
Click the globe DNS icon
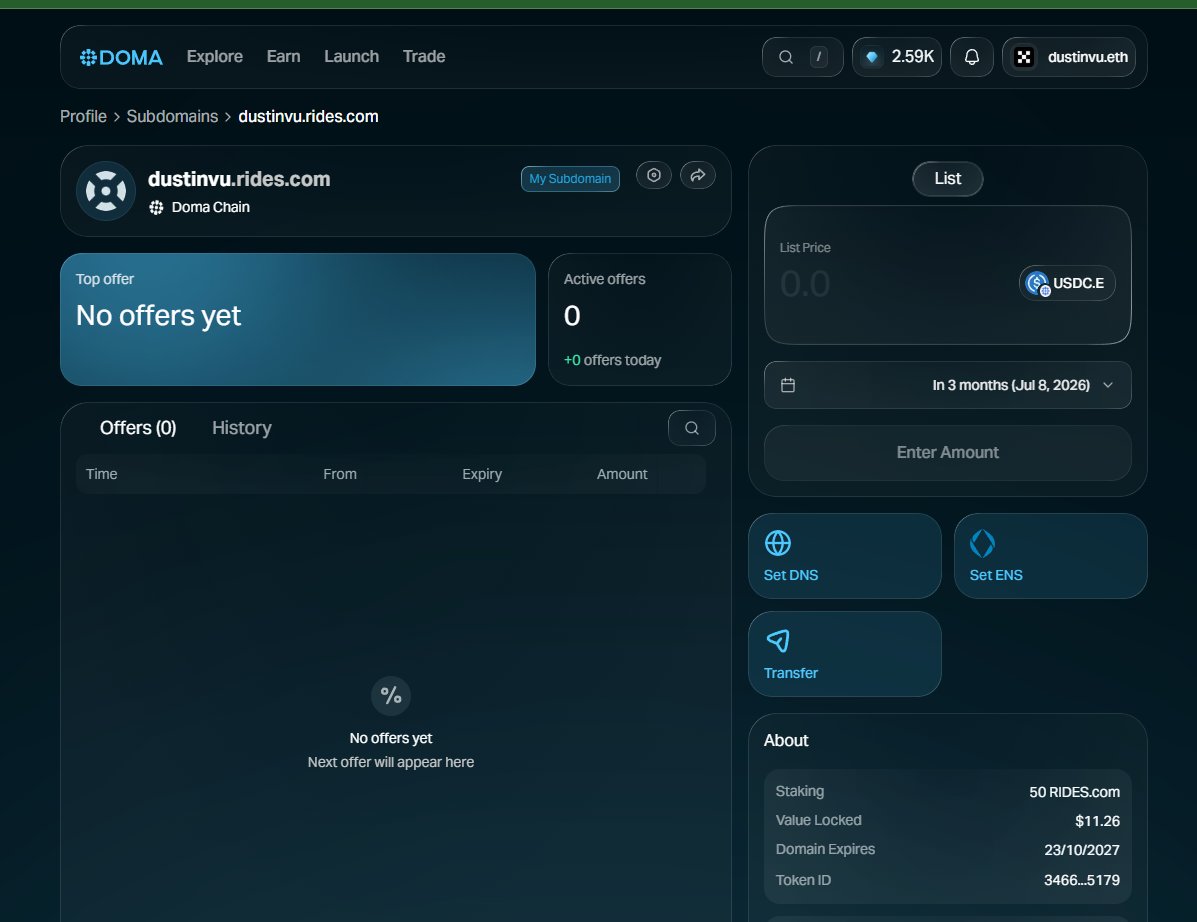(778, 543)
